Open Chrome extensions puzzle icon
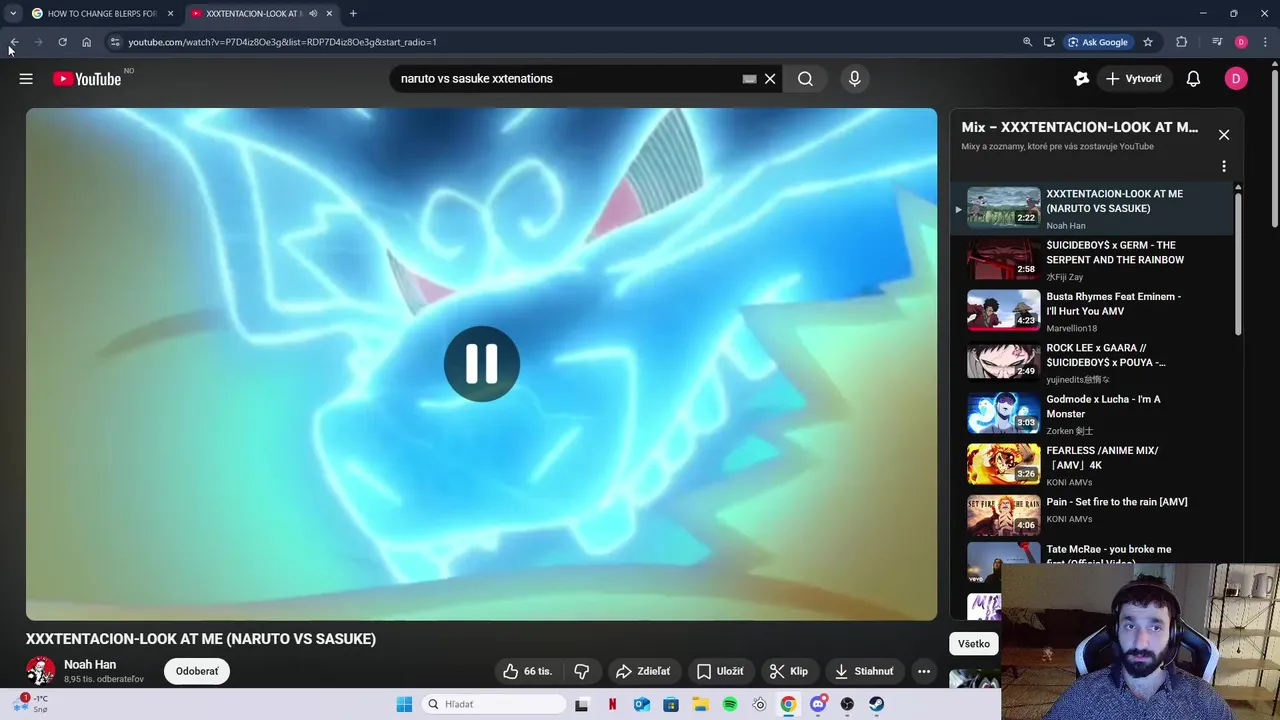This screenshot has height=720, width=1280. tap(1181, 42)
